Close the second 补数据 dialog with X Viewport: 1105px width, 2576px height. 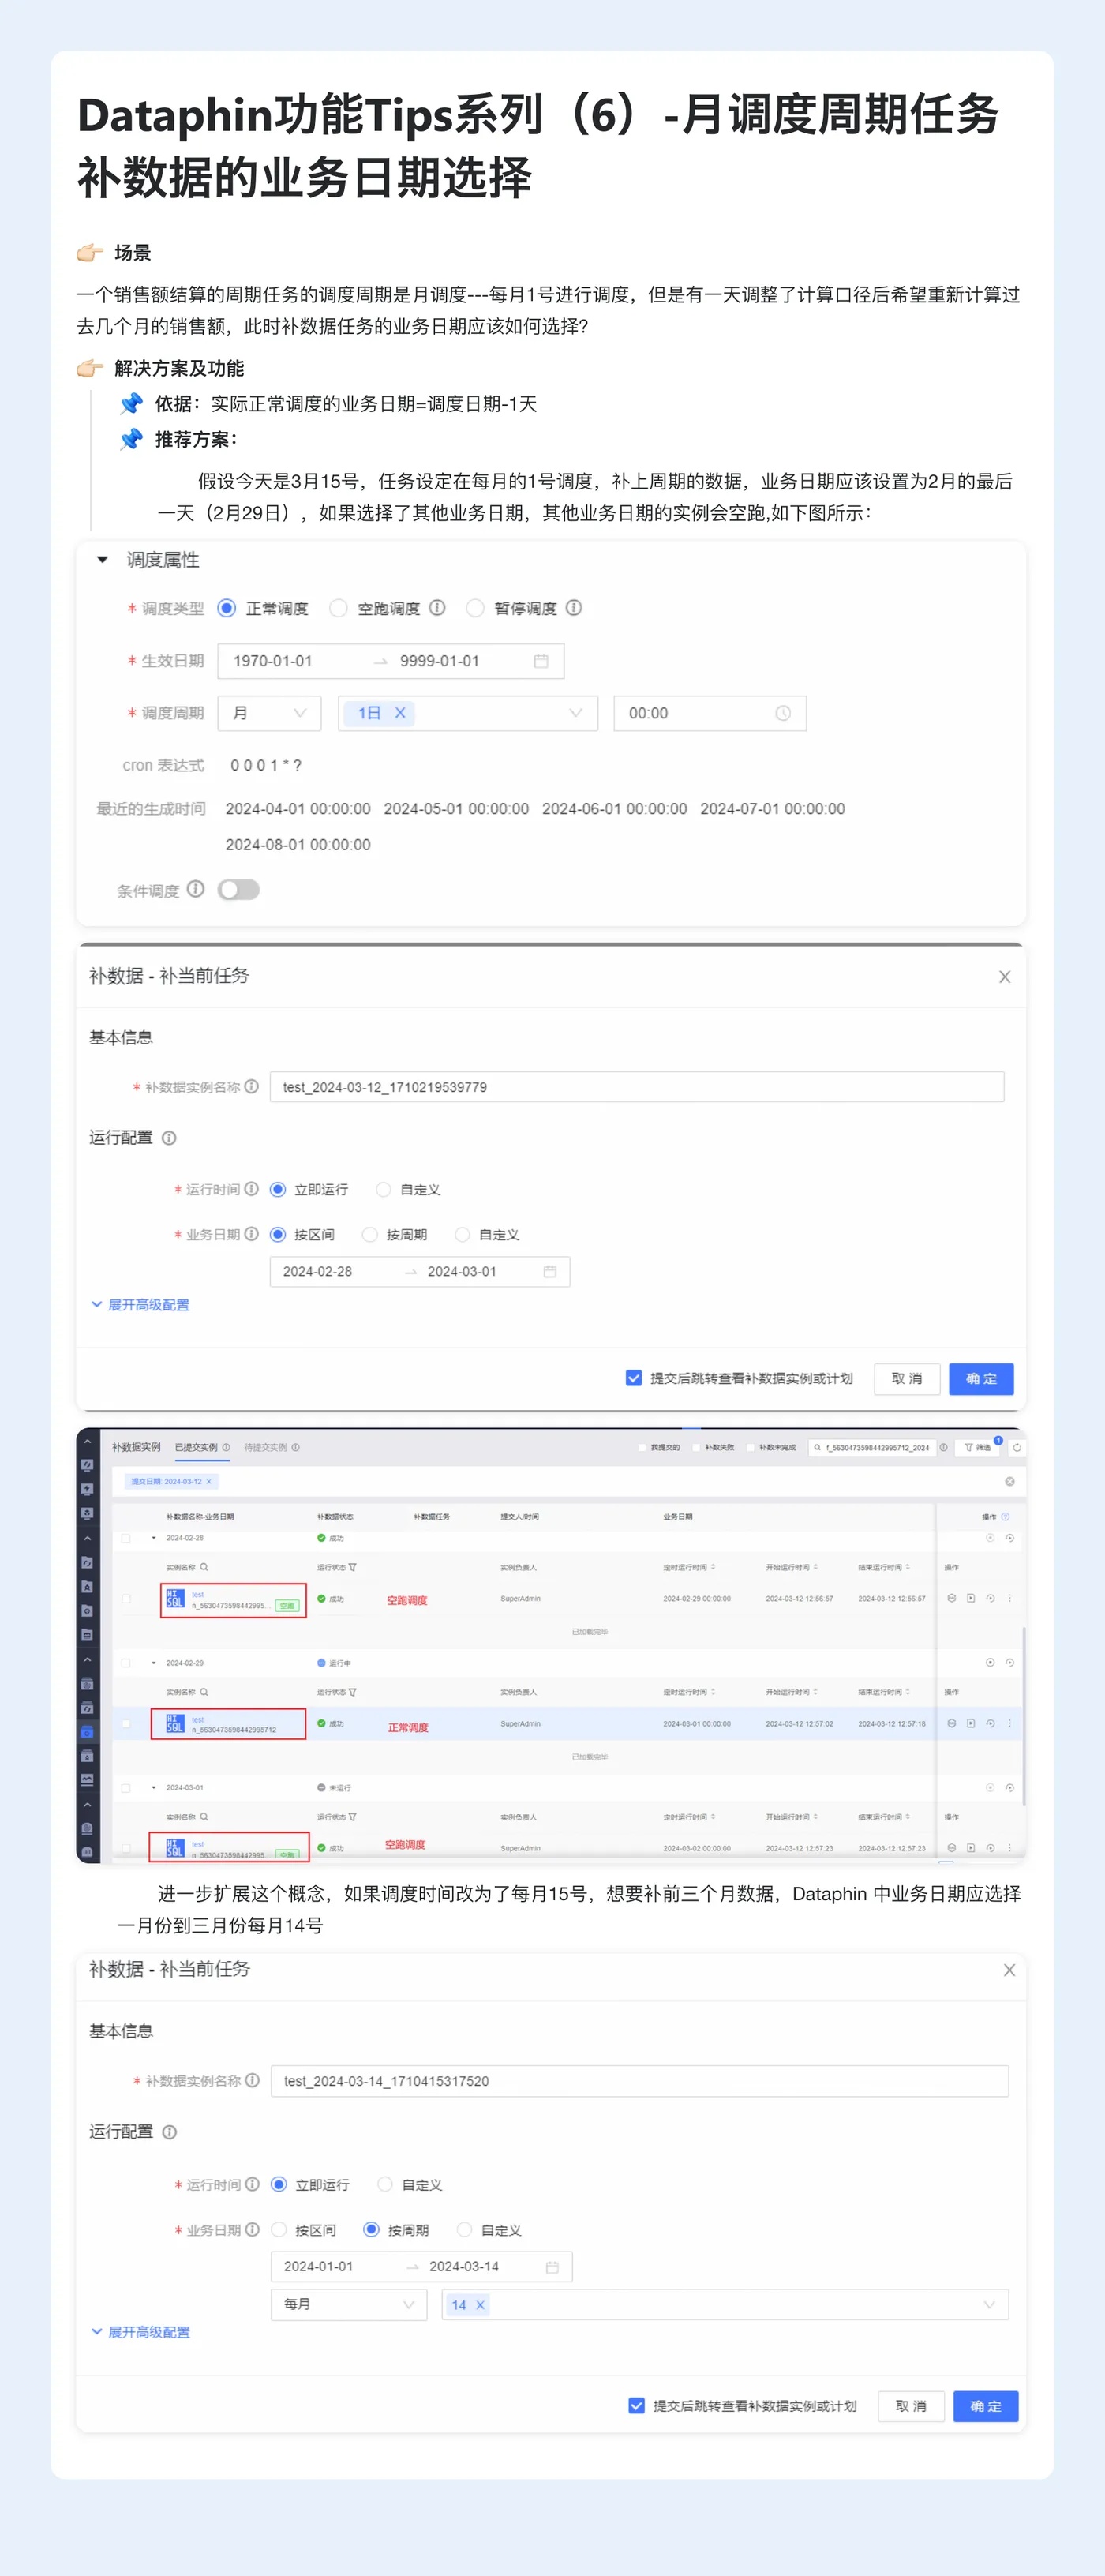pyautogui.click(x=1009, y=1970)
